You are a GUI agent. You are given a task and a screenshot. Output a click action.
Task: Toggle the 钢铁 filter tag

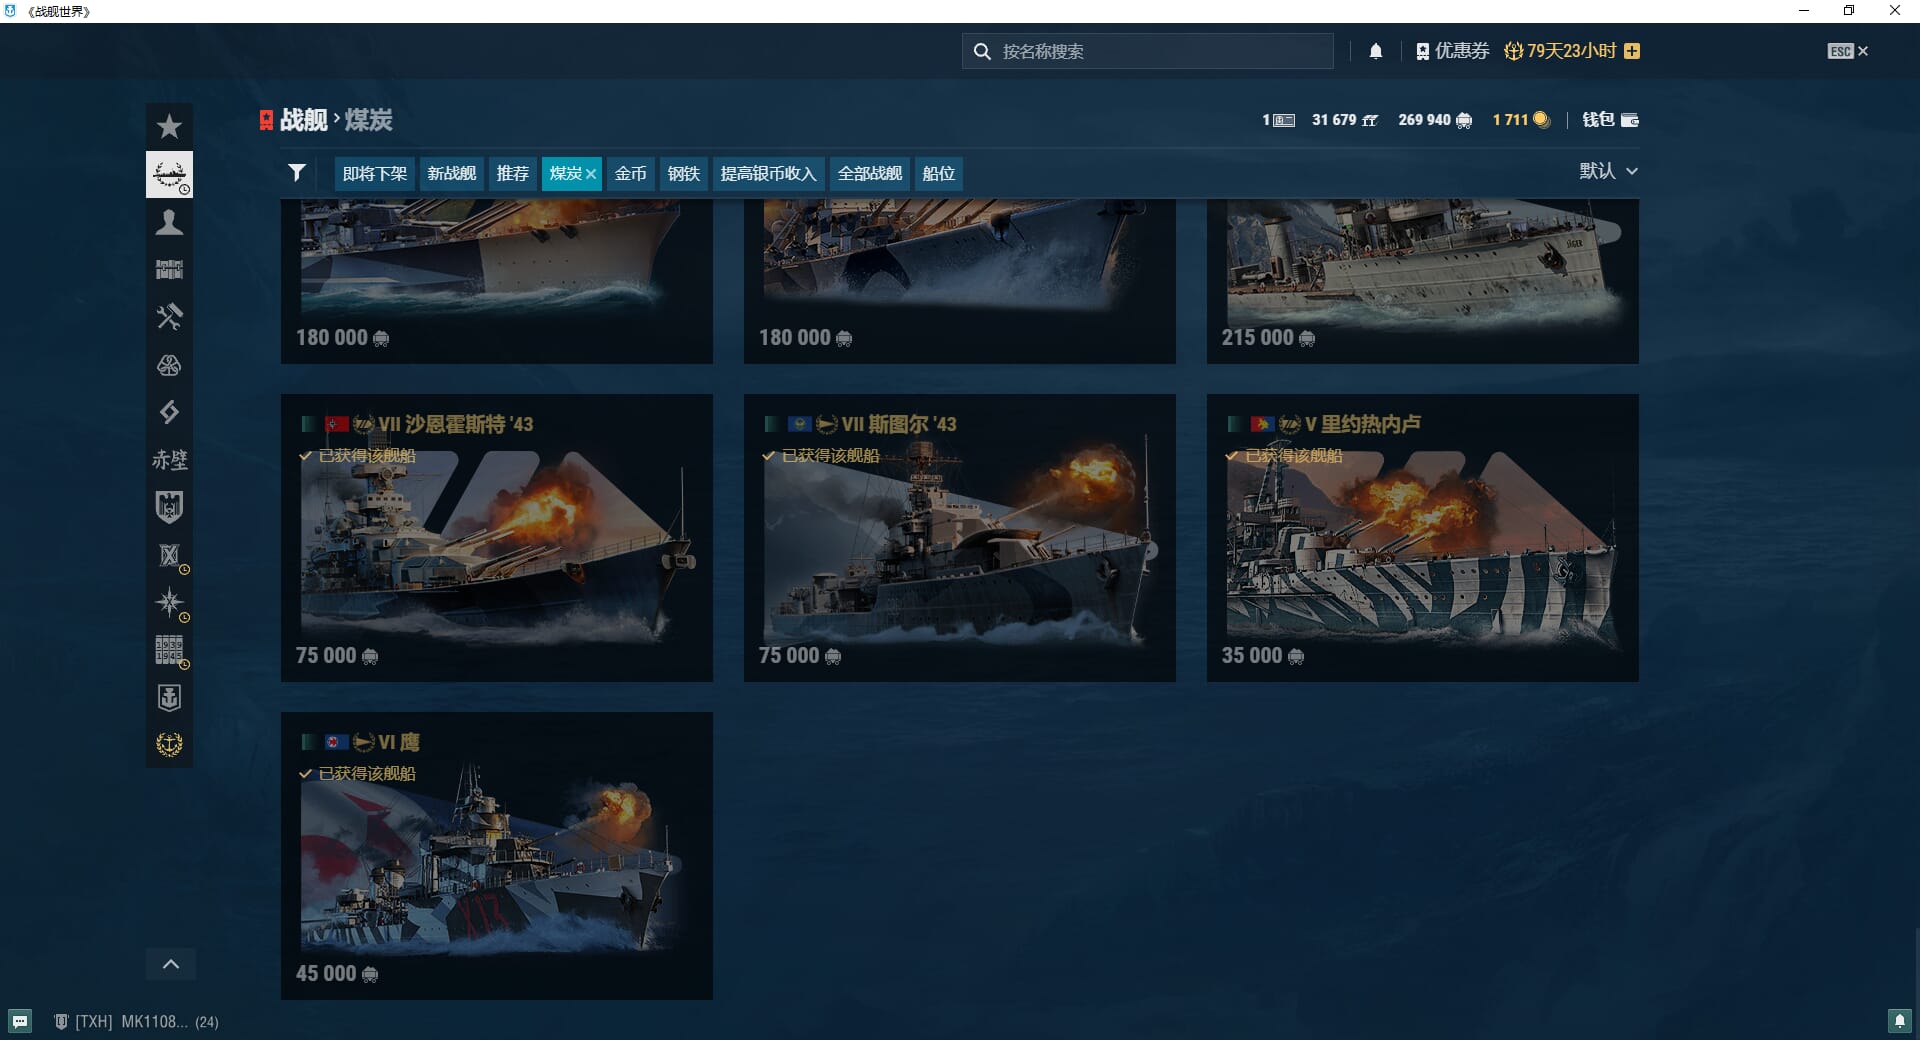(x=683, y=173)
